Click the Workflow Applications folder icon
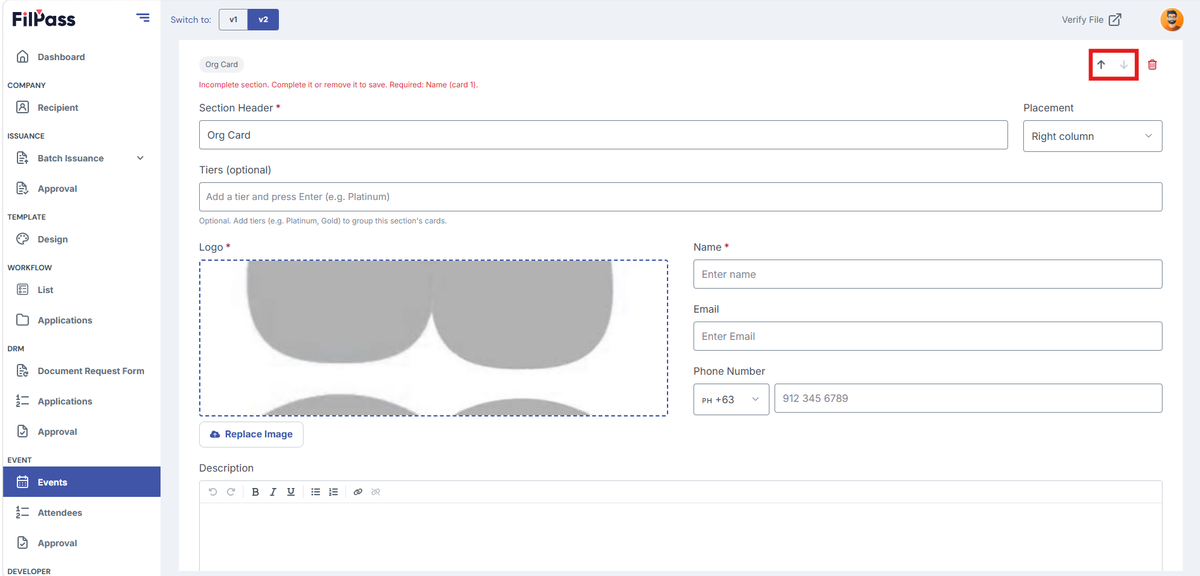The image size is (1200, 576). [23, 320]
